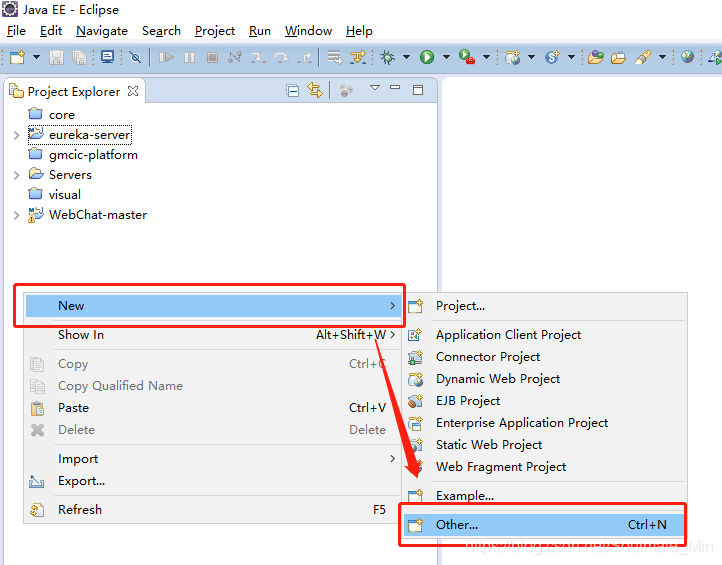Click the Resume debug icon
722x565 pixels.
pos(166,57)
